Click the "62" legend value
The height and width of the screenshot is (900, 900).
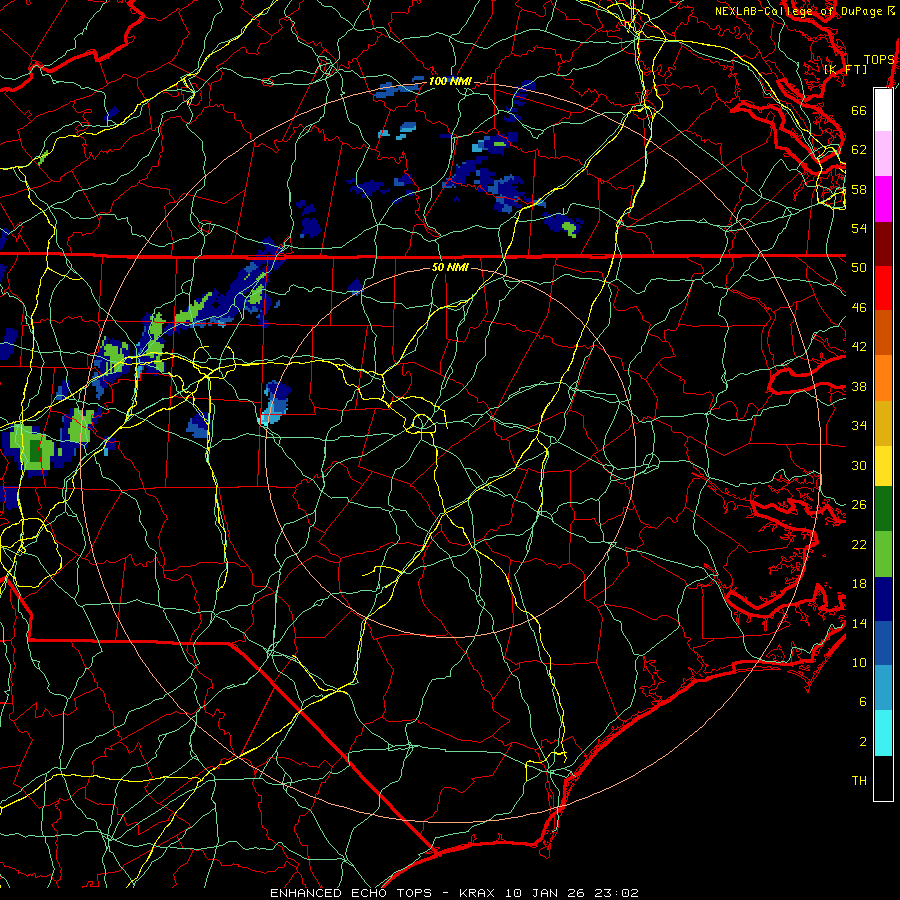859,150
